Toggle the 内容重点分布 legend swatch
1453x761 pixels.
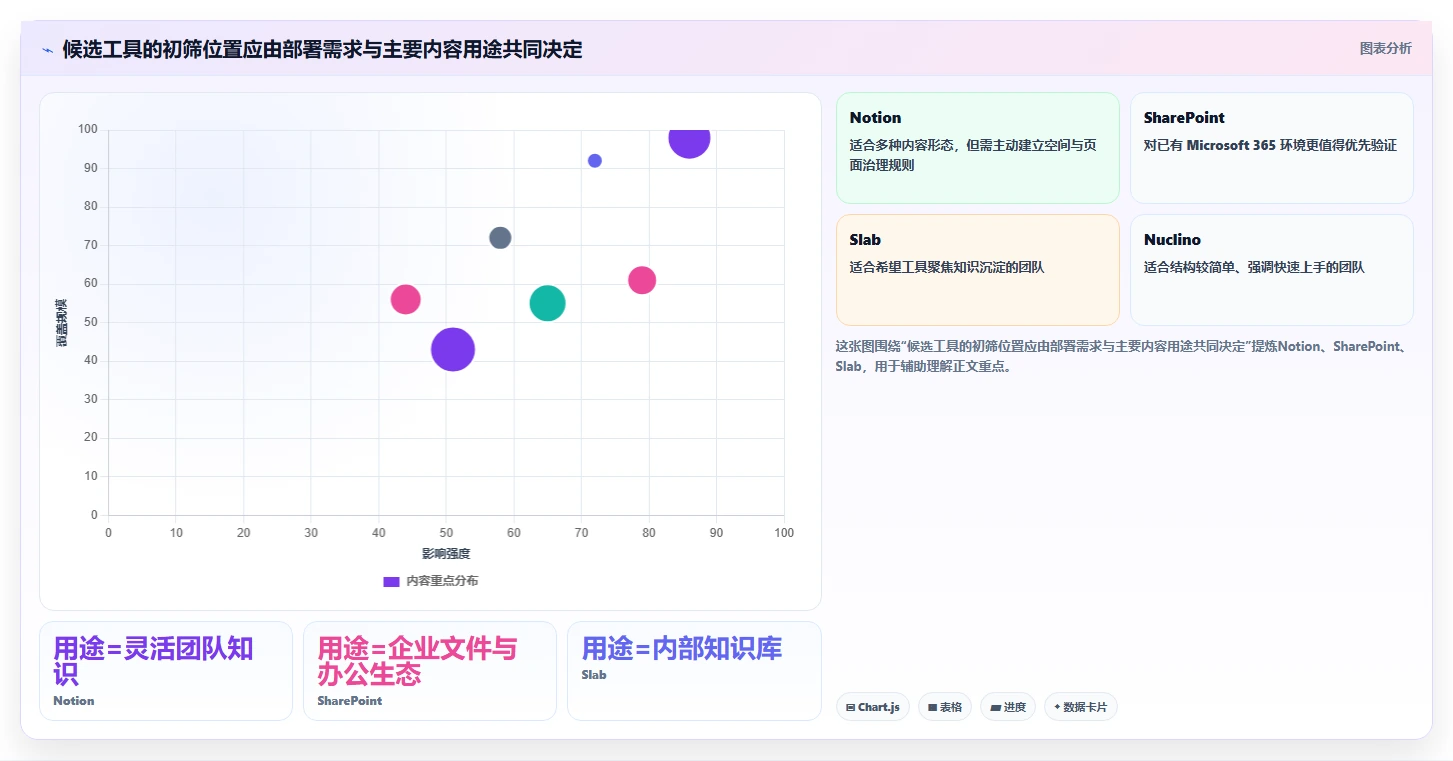391,581
